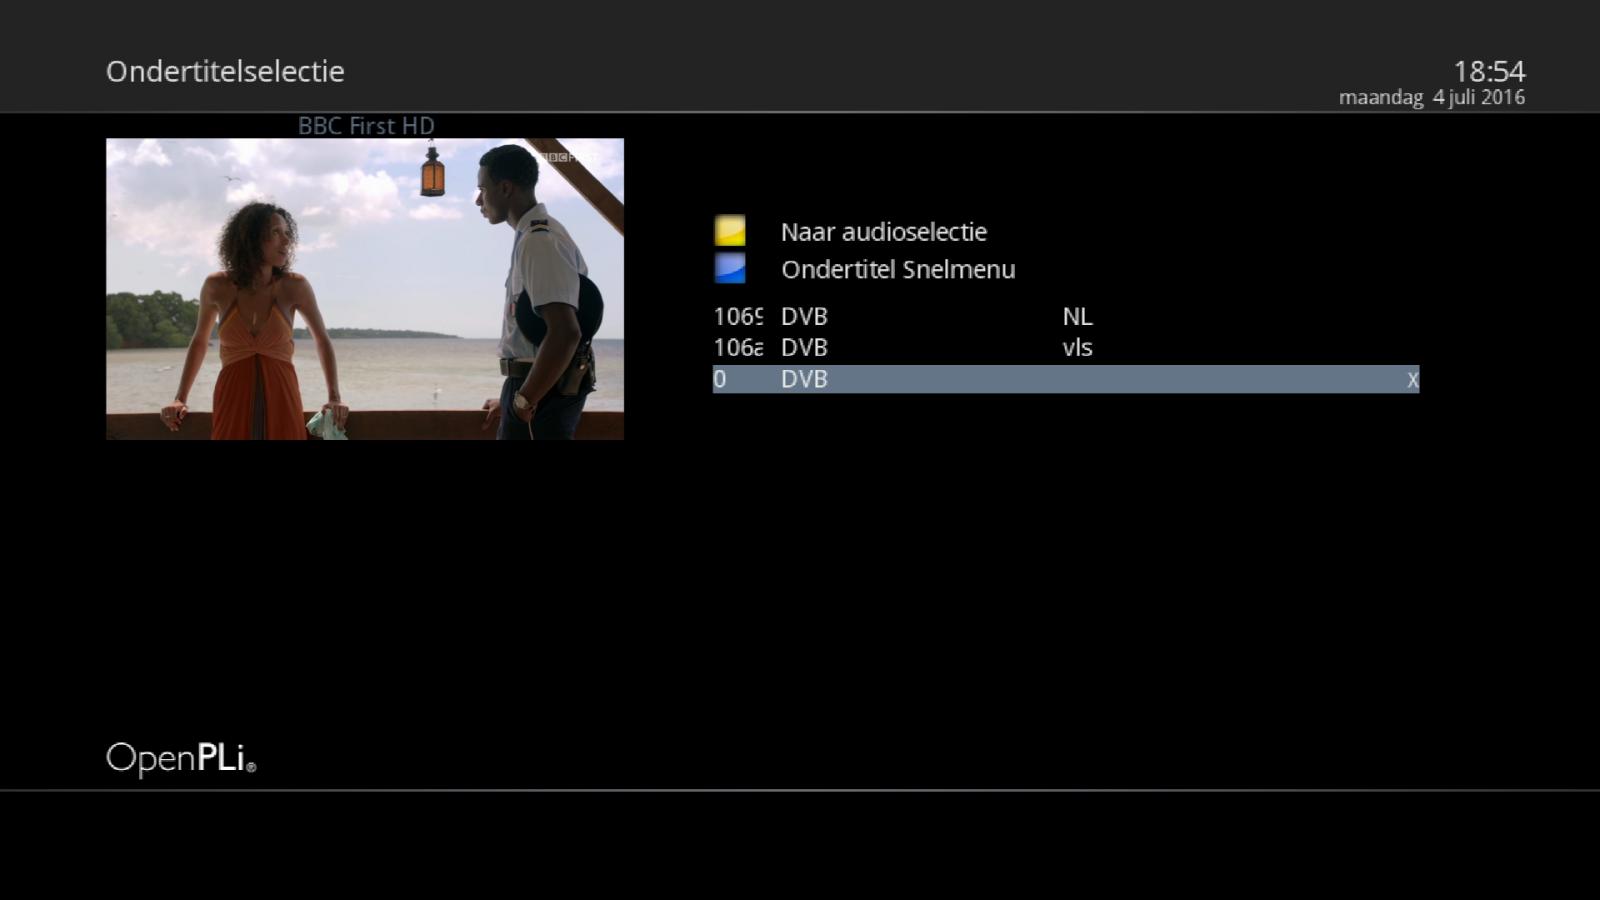1600x900 pixels.
Task: Select the vls language code entry
Action: [1077, 348]
